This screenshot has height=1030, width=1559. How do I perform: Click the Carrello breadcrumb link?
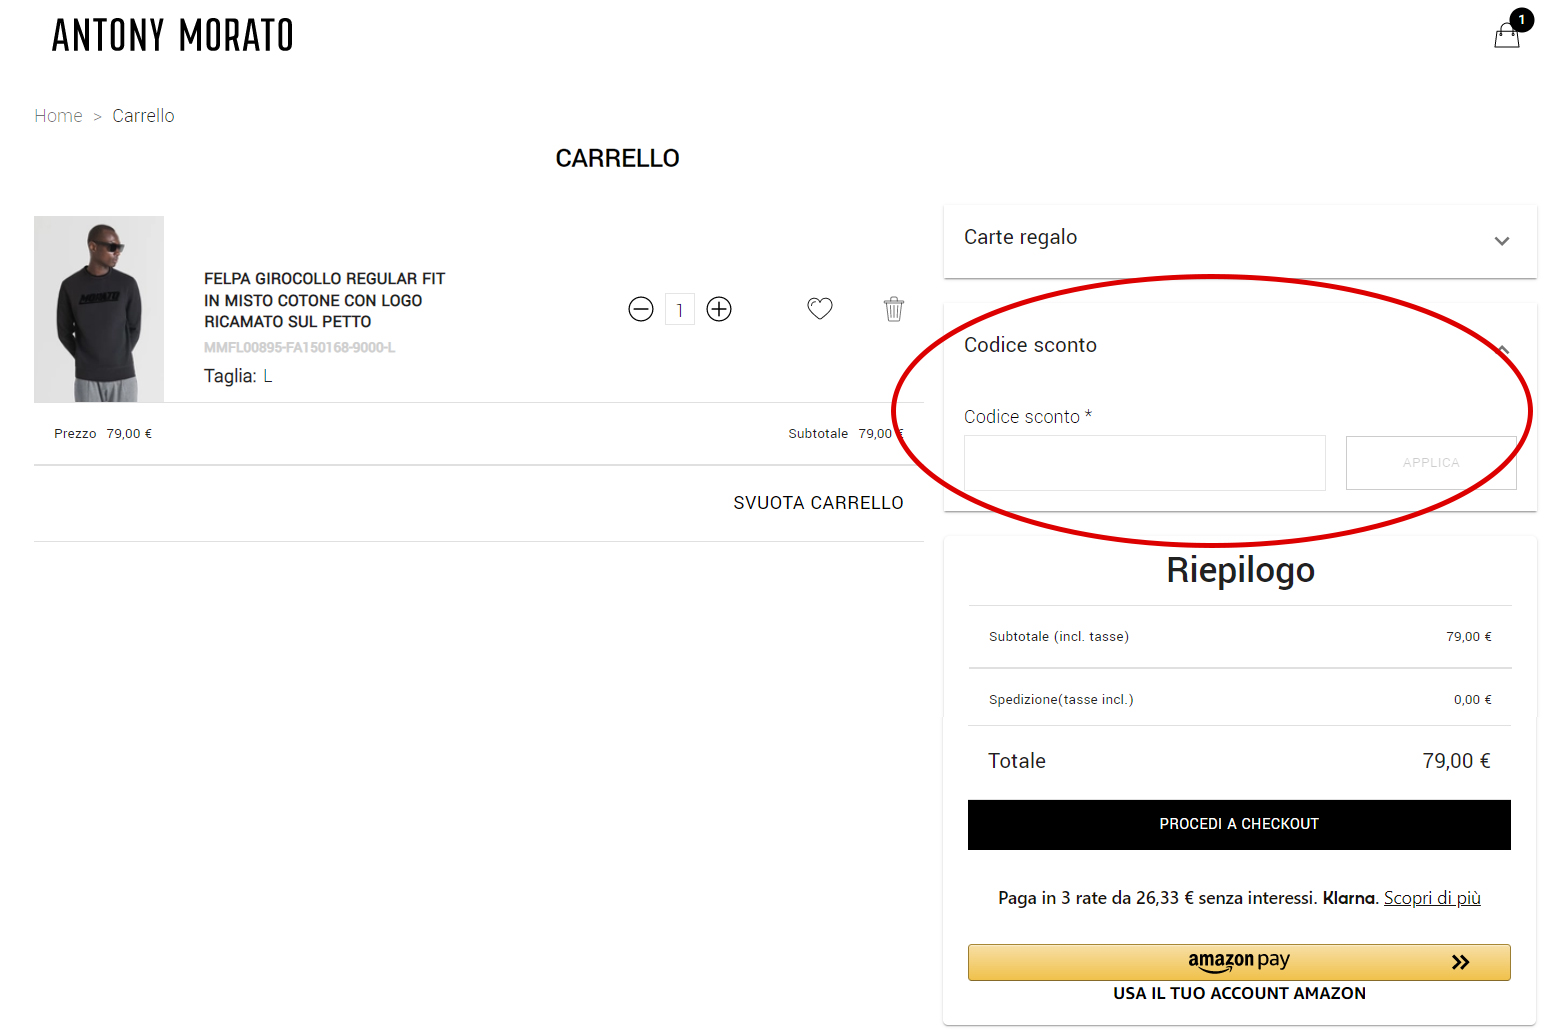[143, 116]
